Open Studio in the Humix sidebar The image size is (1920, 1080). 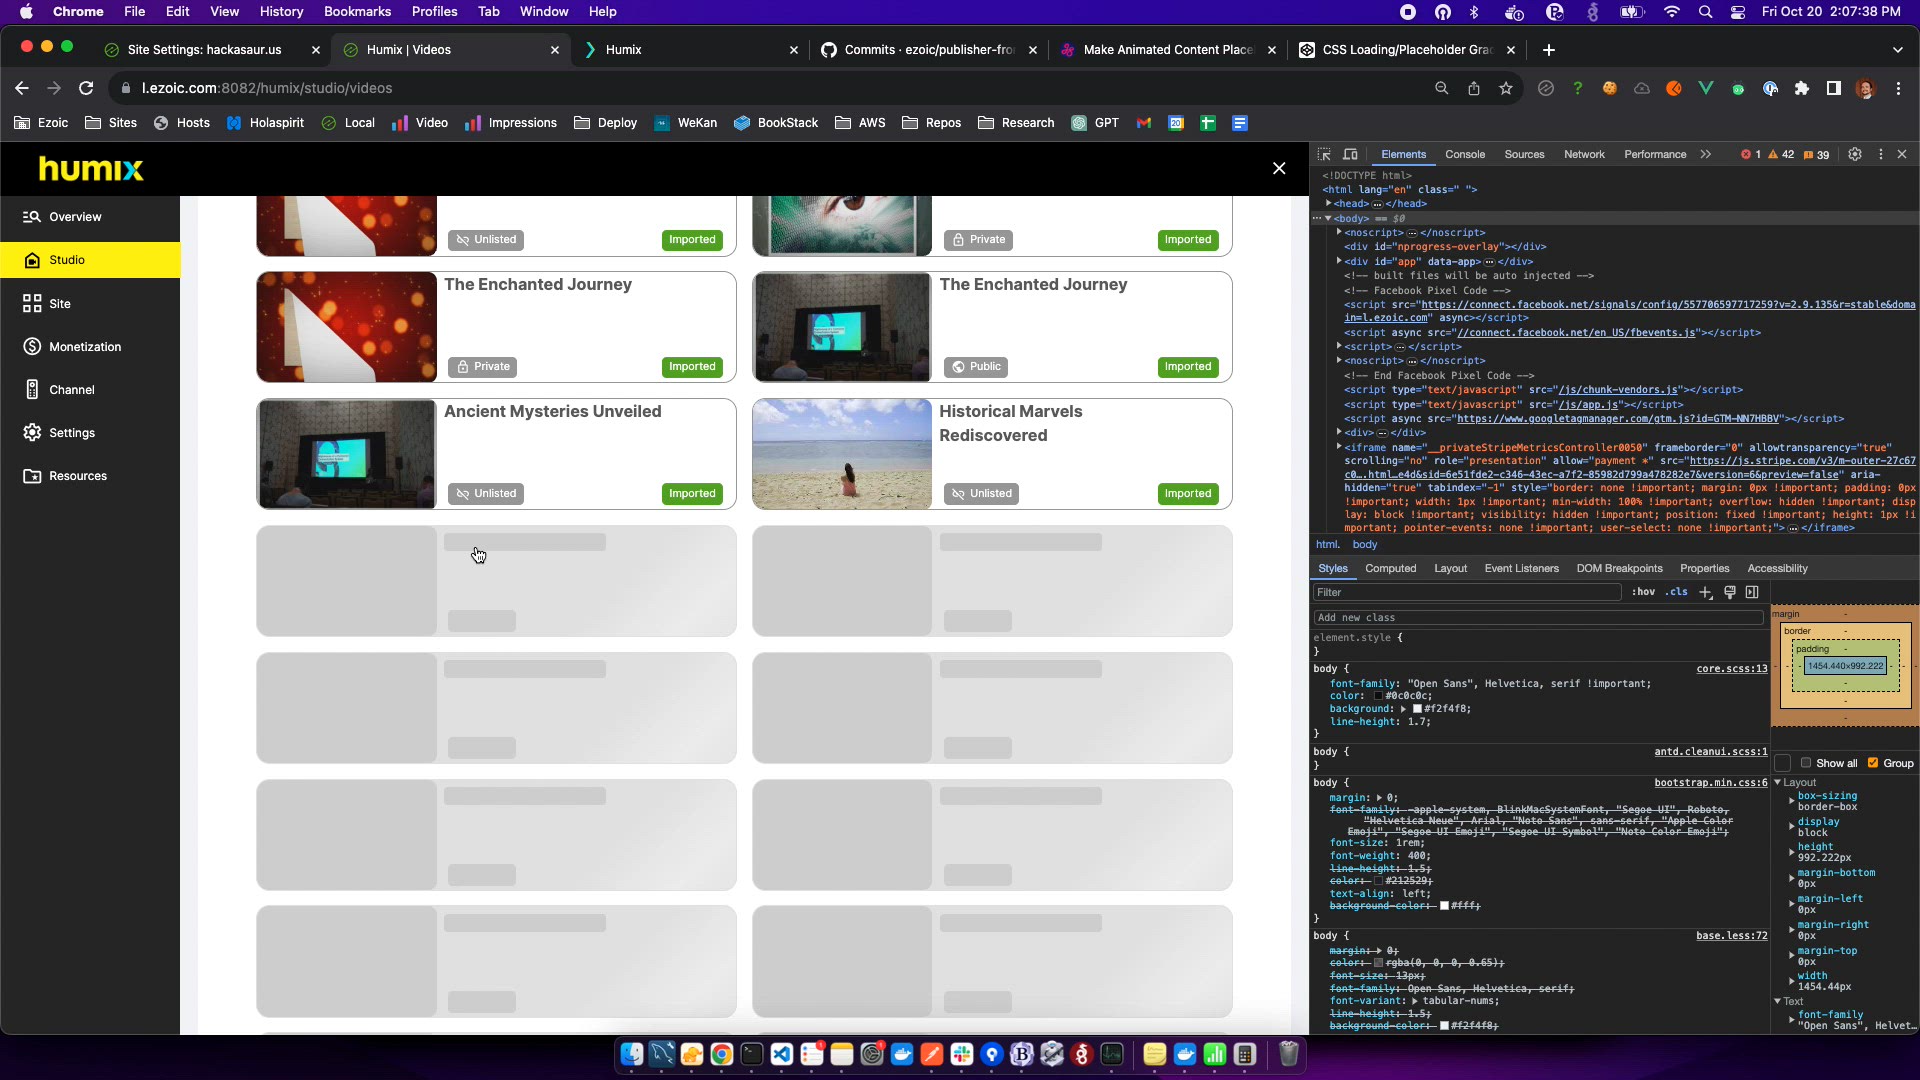[x=67, y=260]
